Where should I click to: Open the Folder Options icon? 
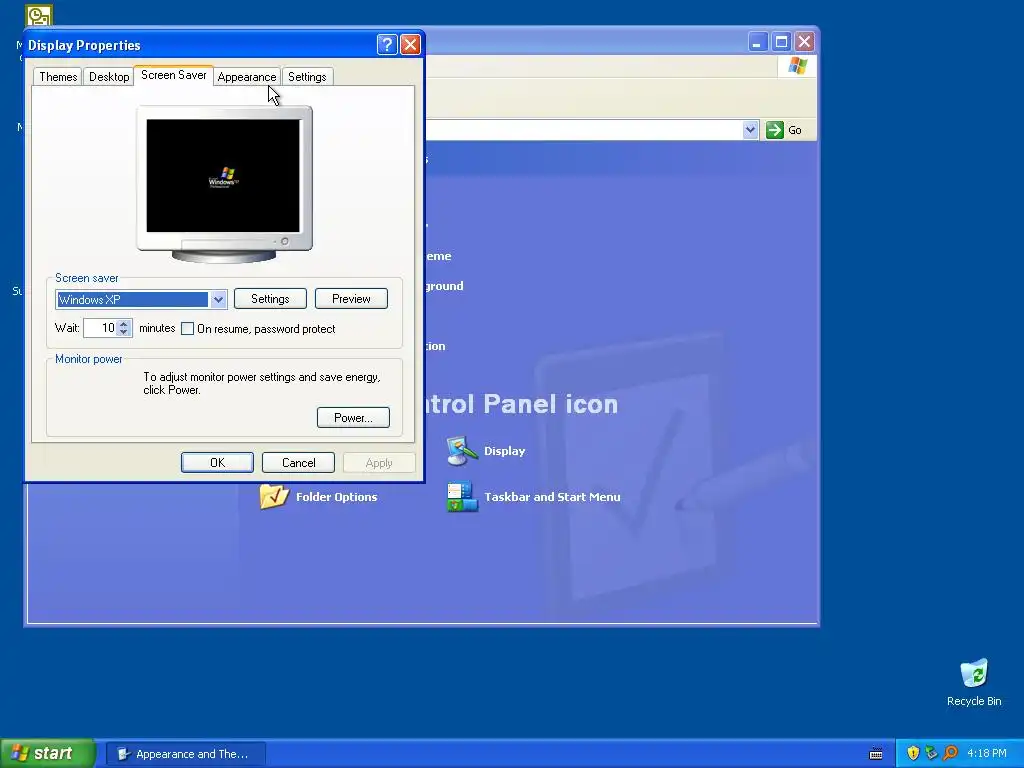pyautogui.click(x=319, y=496)
